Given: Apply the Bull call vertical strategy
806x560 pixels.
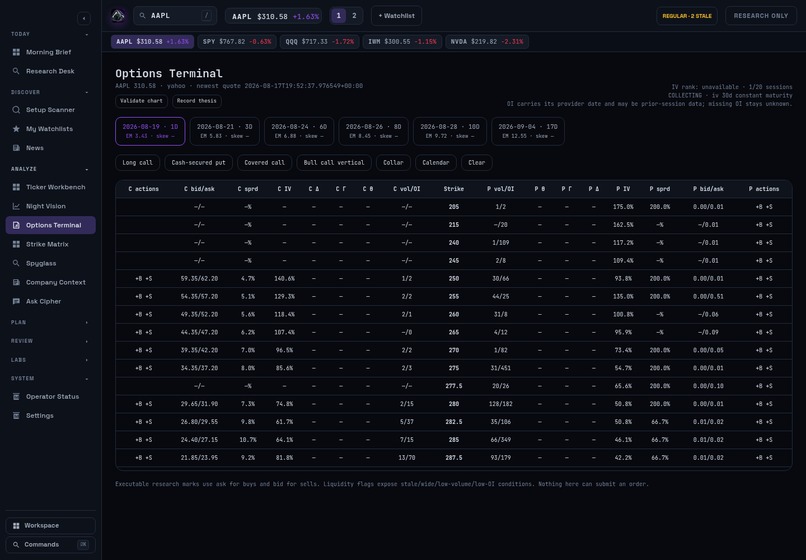Looking at the screenshot, I should tap(334, 162).
